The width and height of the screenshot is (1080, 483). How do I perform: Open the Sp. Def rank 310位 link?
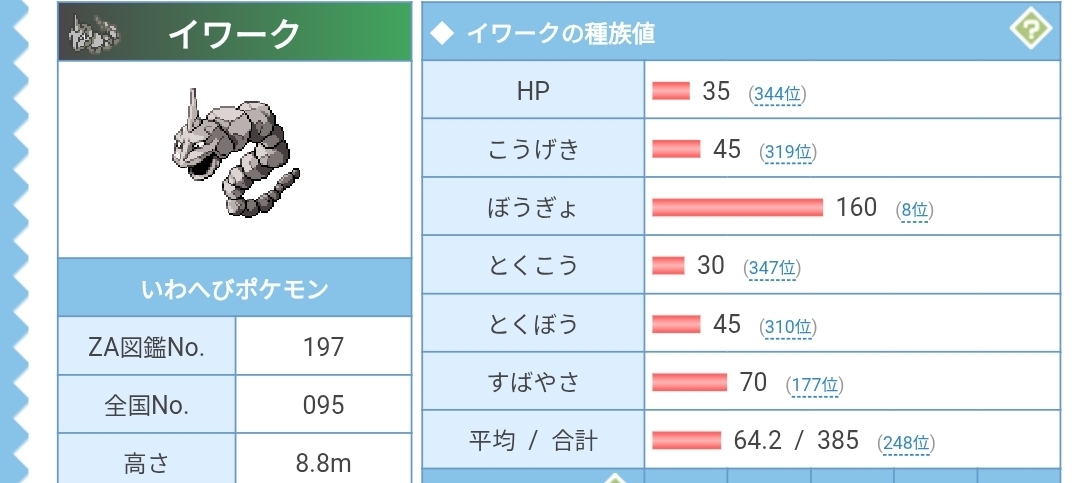(789, 327)
